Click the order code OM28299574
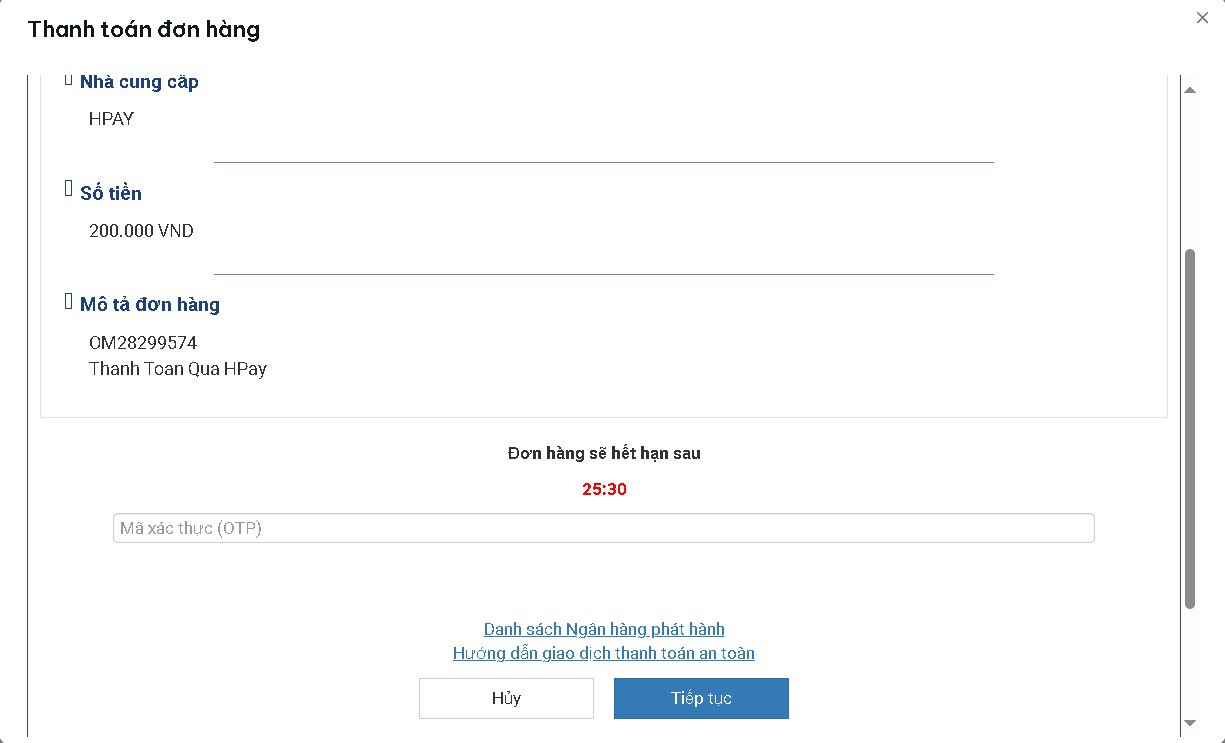The image size is (1225, 743). (x=143, y=343)
